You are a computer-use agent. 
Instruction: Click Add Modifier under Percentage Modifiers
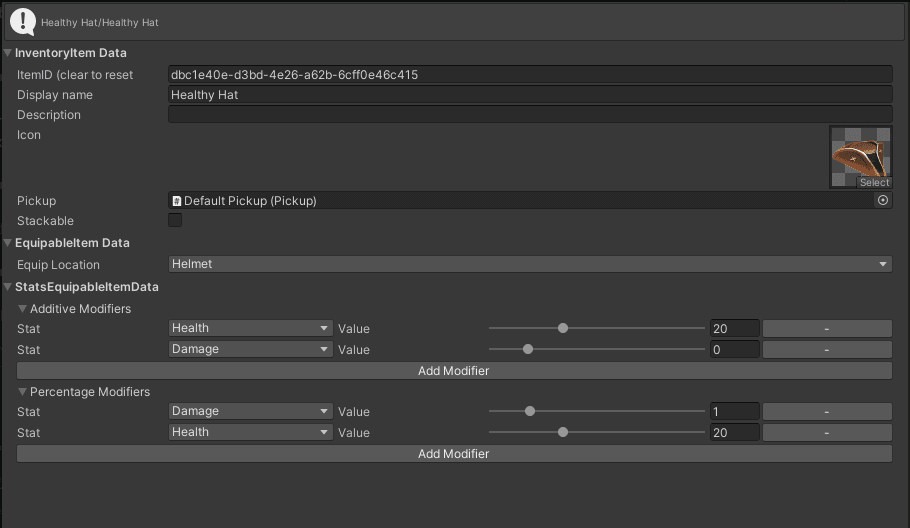point(454,454)
